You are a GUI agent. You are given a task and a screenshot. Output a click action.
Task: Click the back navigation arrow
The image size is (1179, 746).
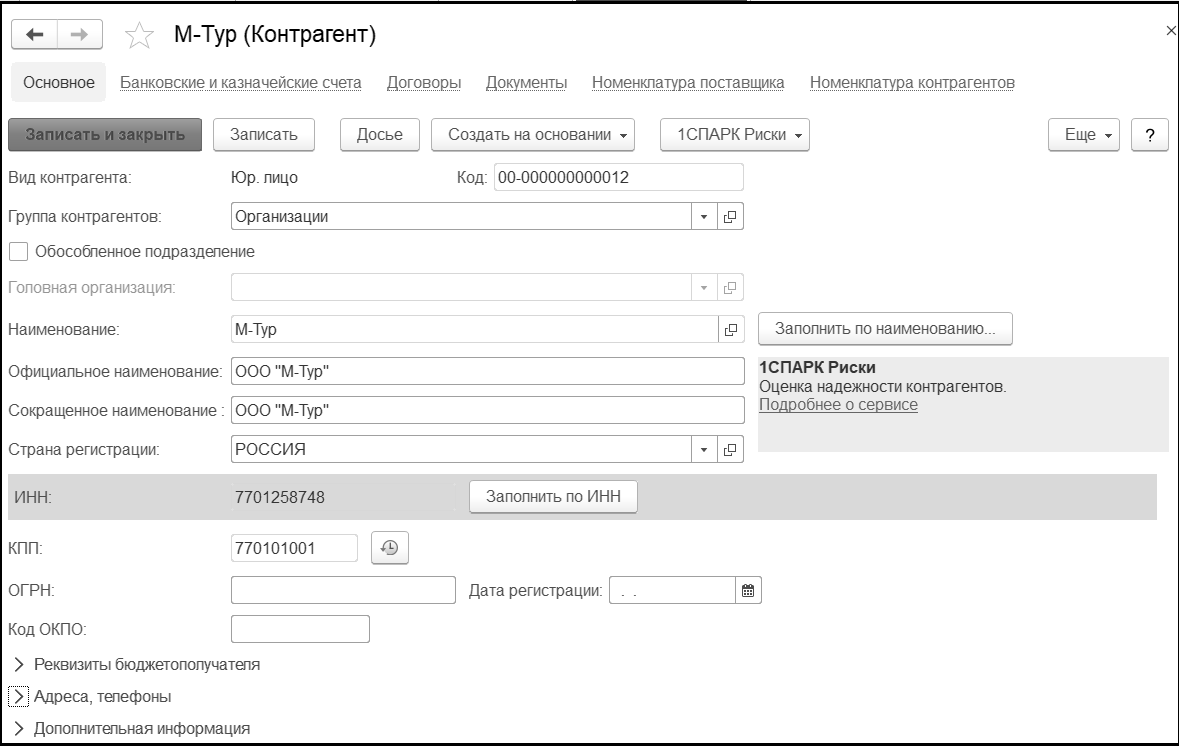(x=35, y=35)
